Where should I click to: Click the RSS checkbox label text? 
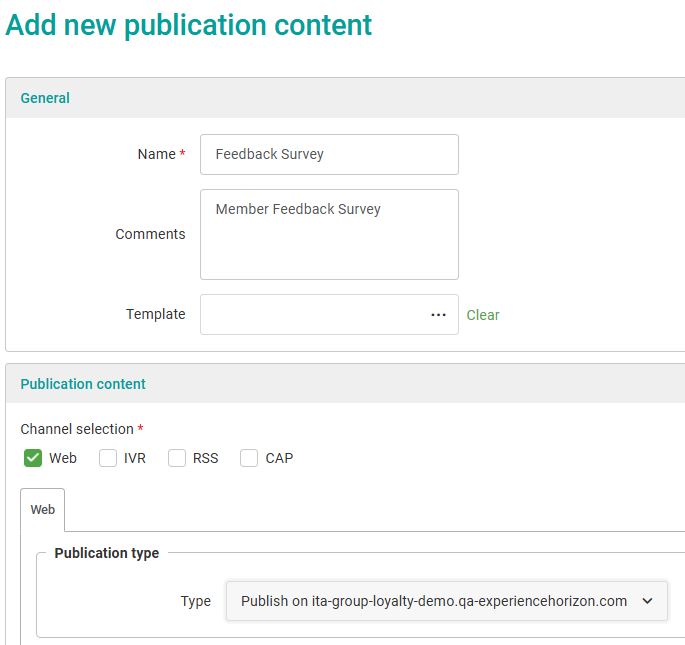(205, 458)
